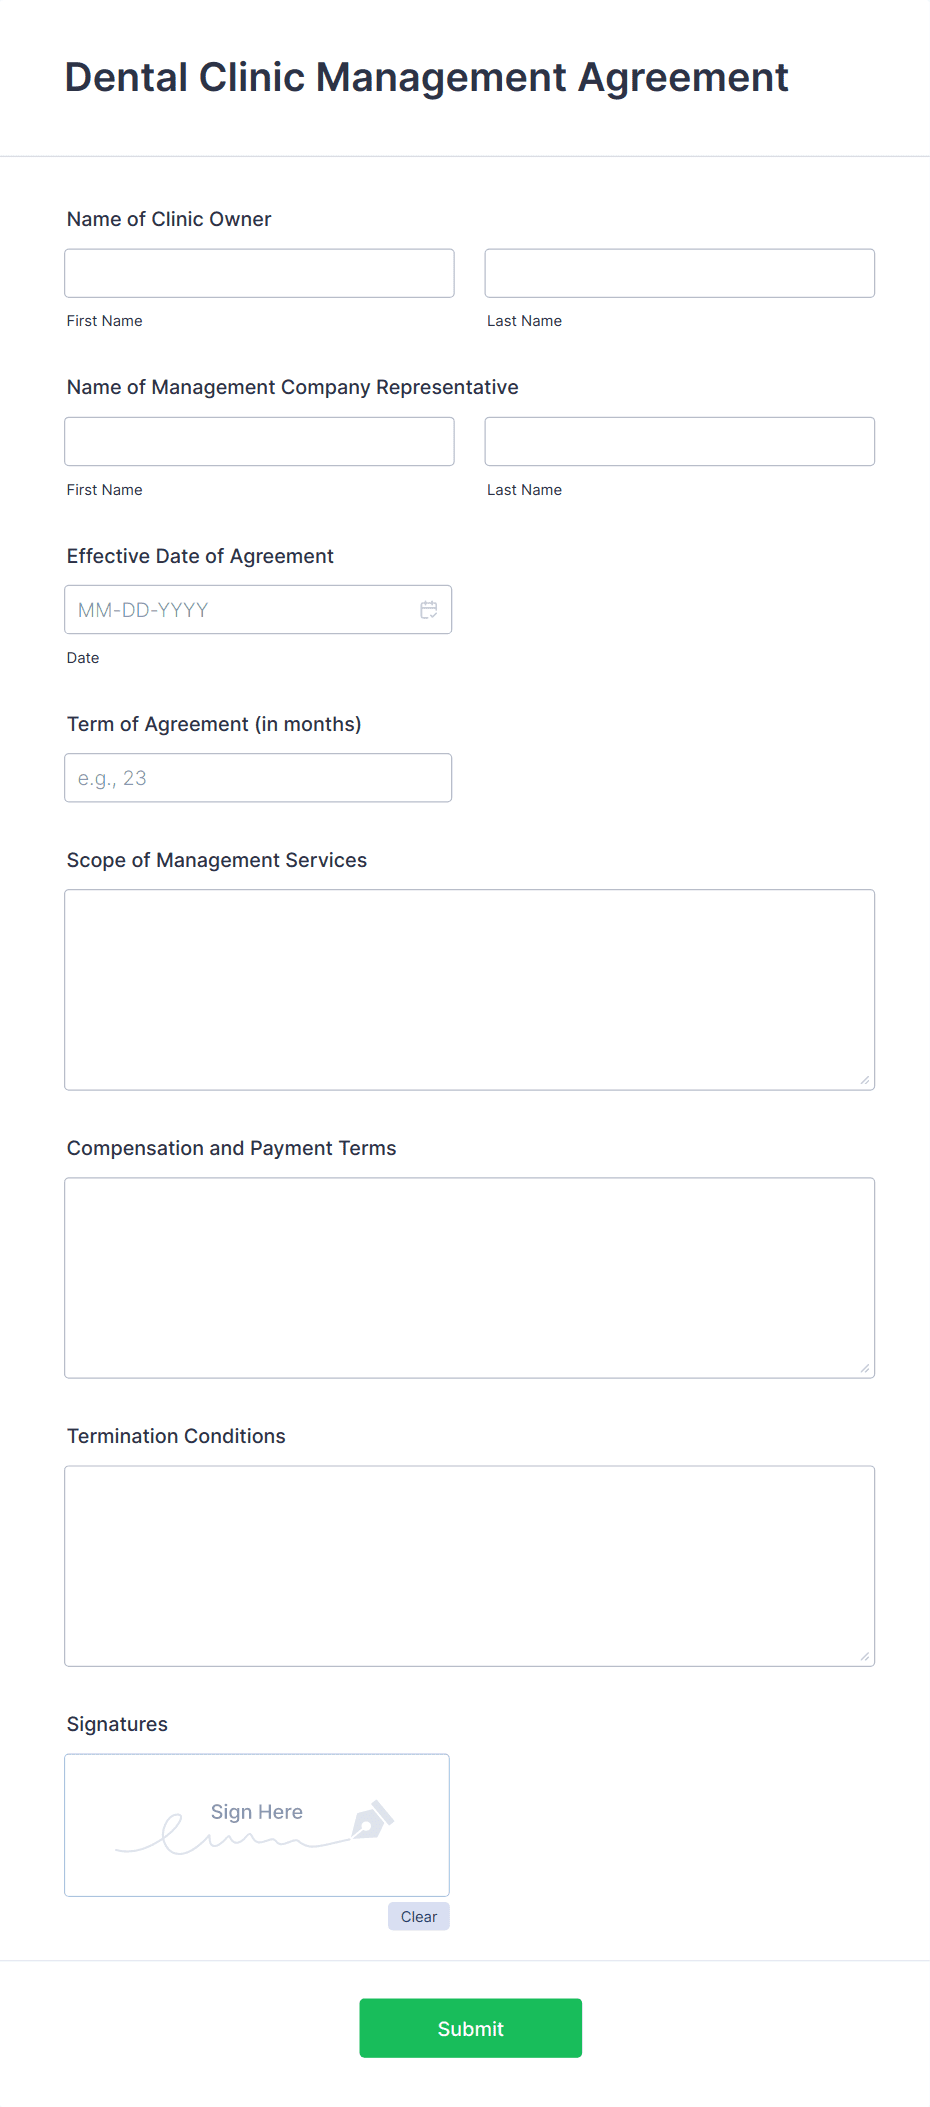Image resolution: width=930 pixels, height=2107 pixels.
Task: Select the representative Last Name field
Action: pyautogui.click(x=679, y=440)
